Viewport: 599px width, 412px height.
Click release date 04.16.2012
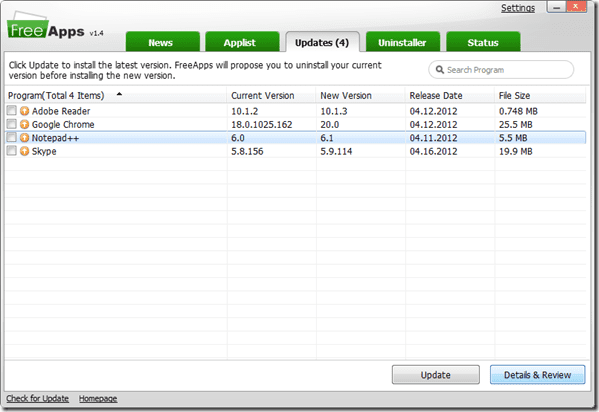coord(433,151)
